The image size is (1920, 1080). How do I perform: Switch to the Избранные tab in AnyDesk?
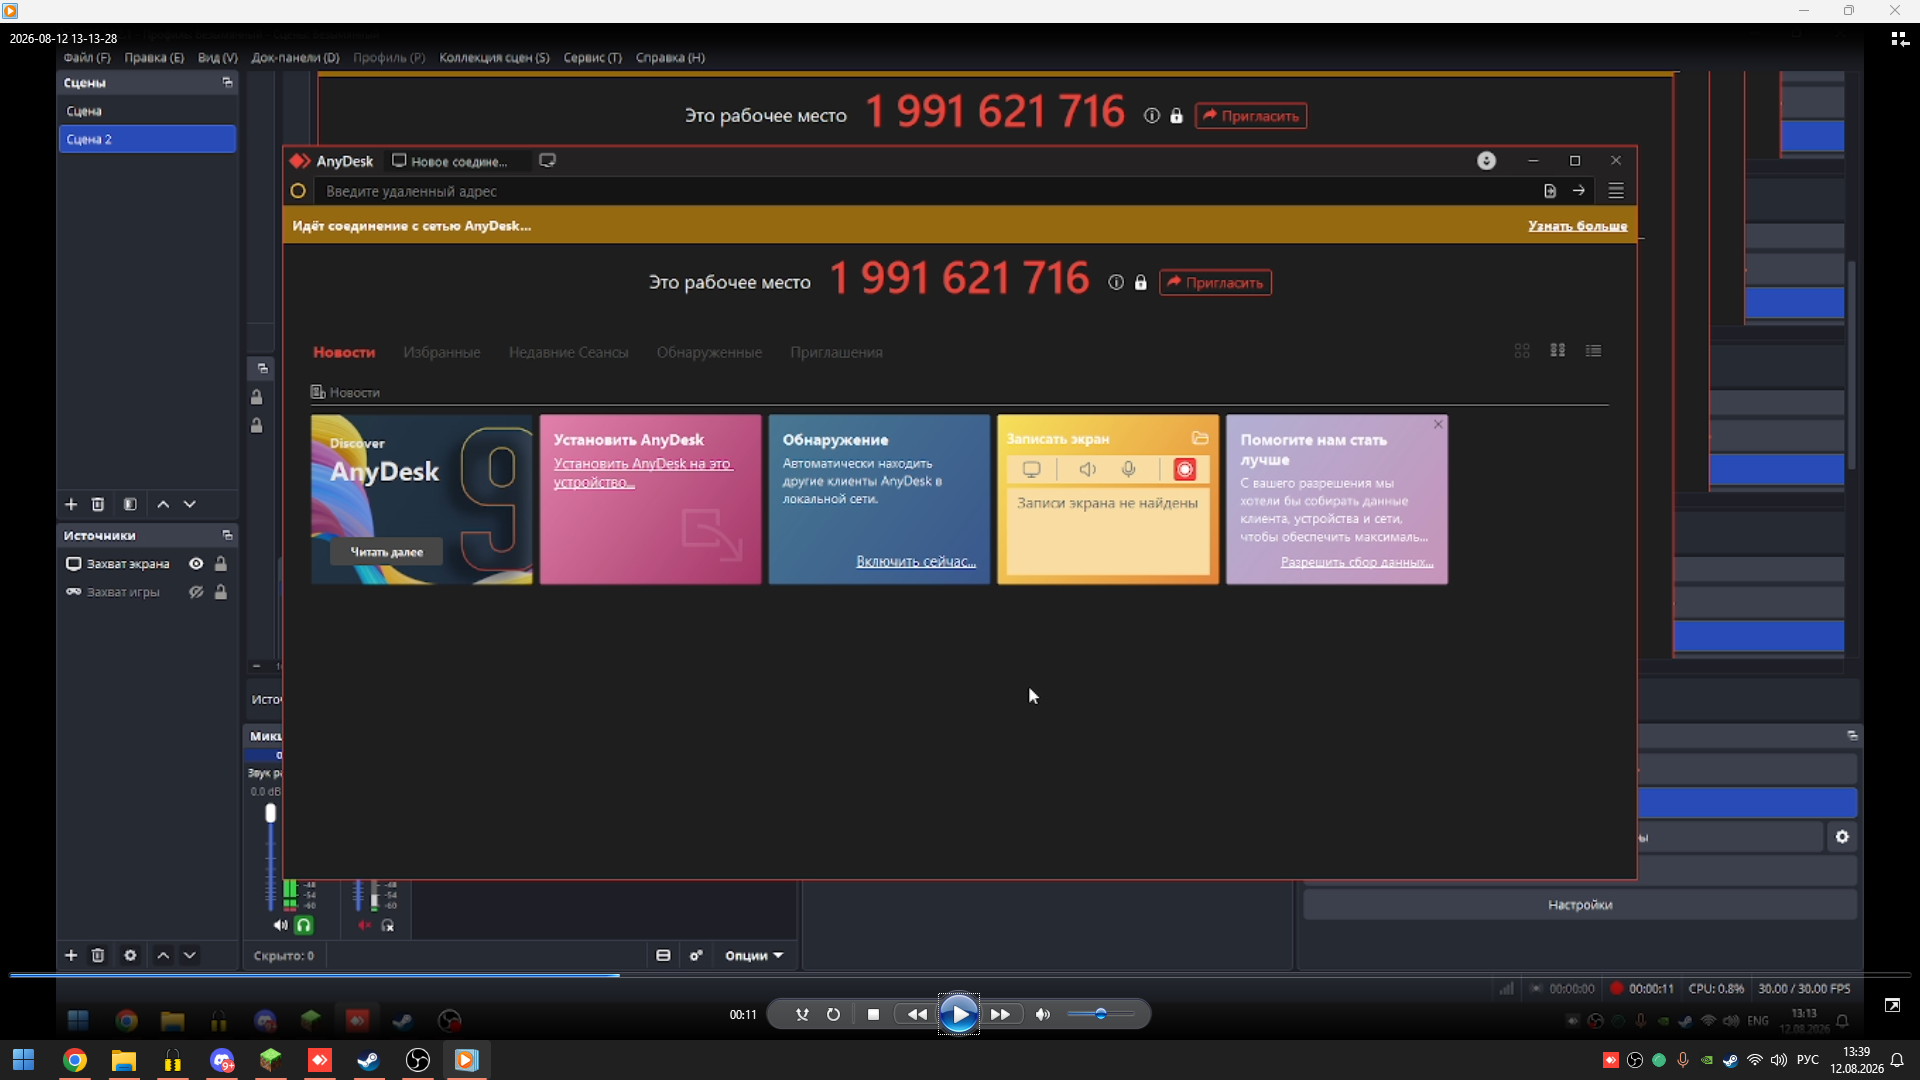[x=442, y=353]
